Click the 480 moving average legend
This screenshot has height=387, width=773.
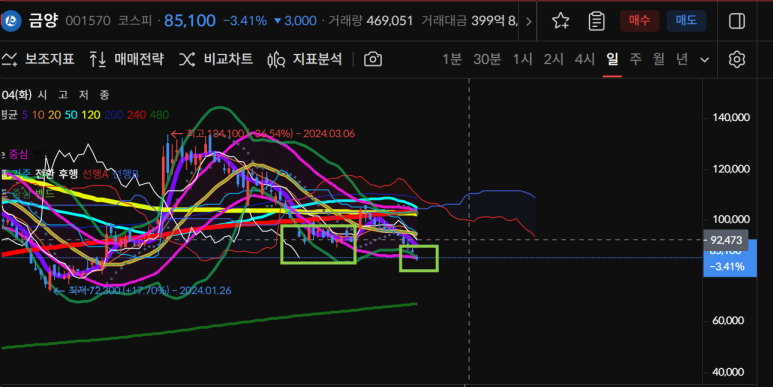coord(159,115)
